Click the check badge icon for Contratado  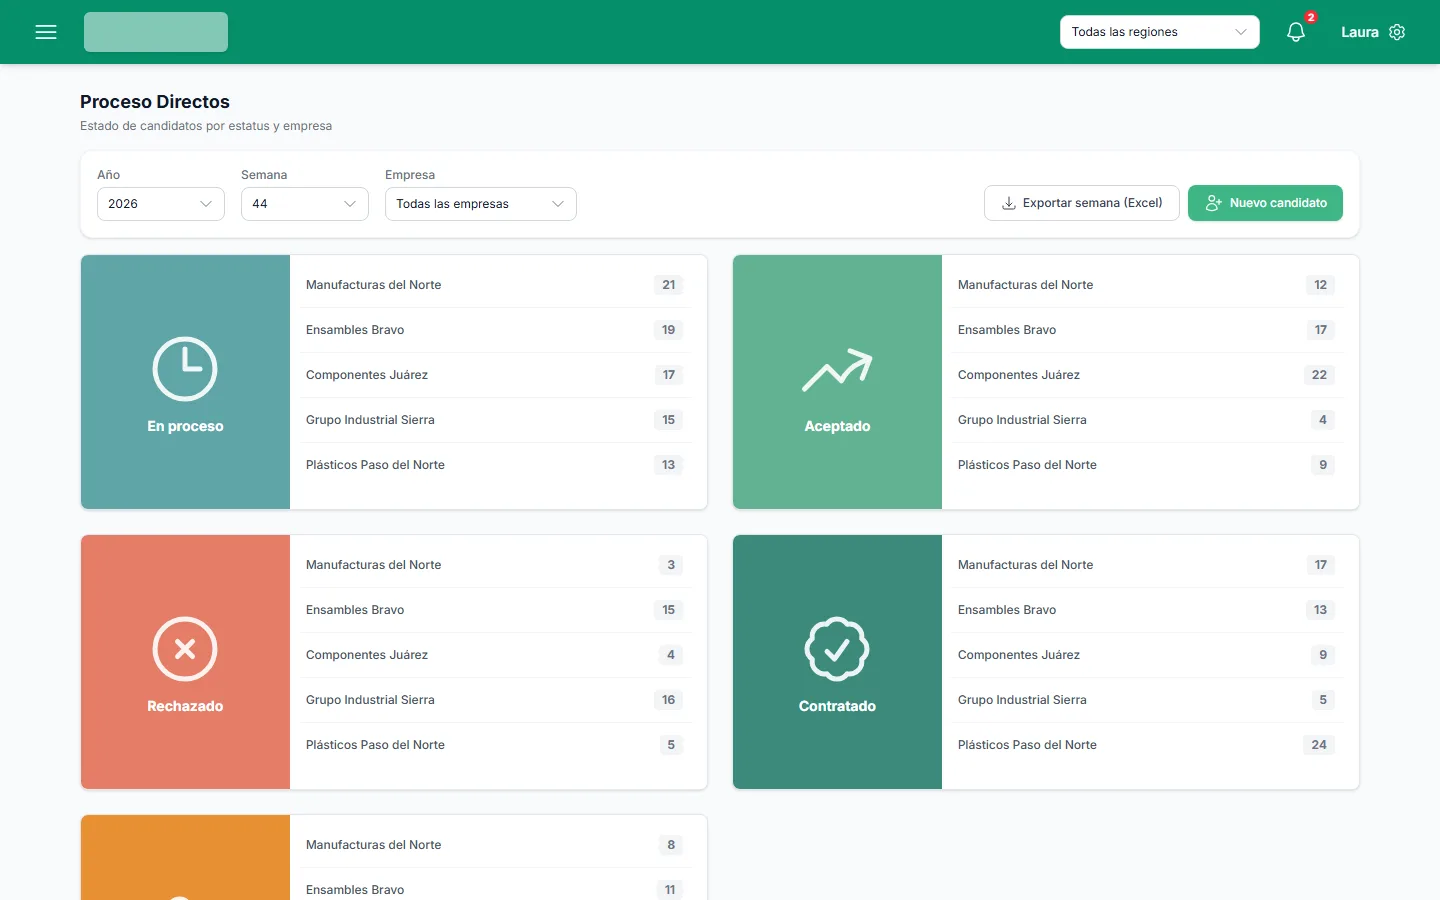click(x=837, y=649)
